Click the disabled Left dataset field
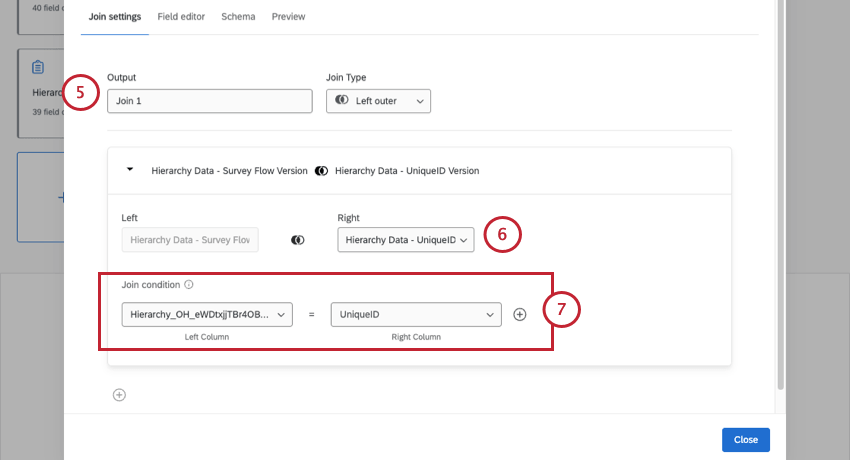The width and height of the screenshot is (850, 460). [190, 240]
